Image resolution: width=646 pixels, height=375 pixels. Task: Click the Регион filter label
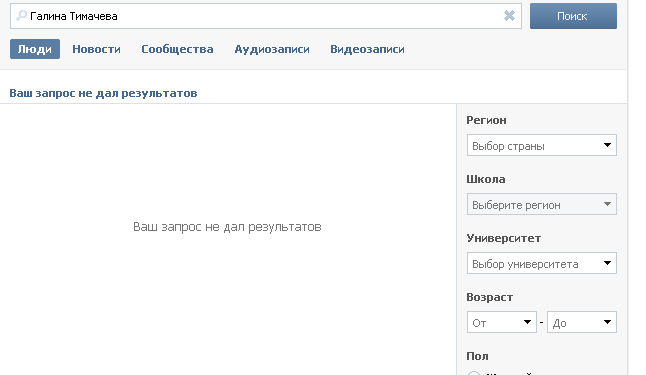click(x=486, y=120)
